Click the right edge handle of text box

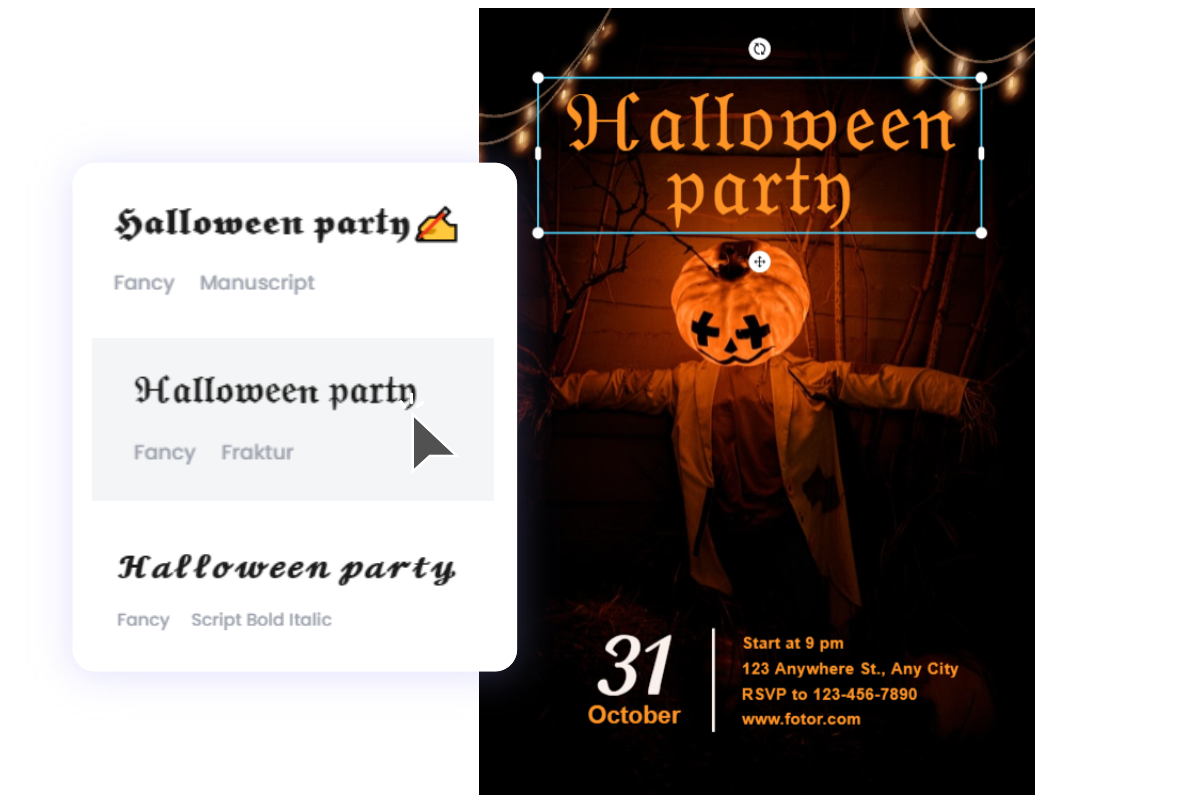(x=981, y=153)
